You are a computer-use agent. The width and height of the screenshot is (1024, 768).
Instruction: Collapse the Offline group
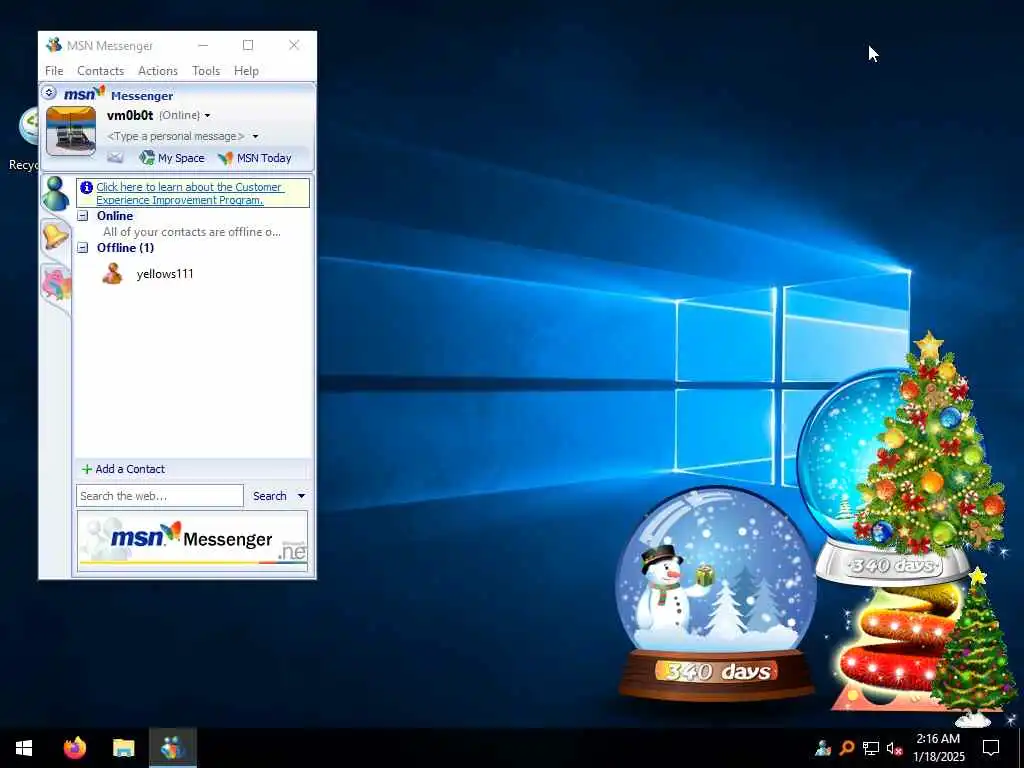[x=83, y=248]
